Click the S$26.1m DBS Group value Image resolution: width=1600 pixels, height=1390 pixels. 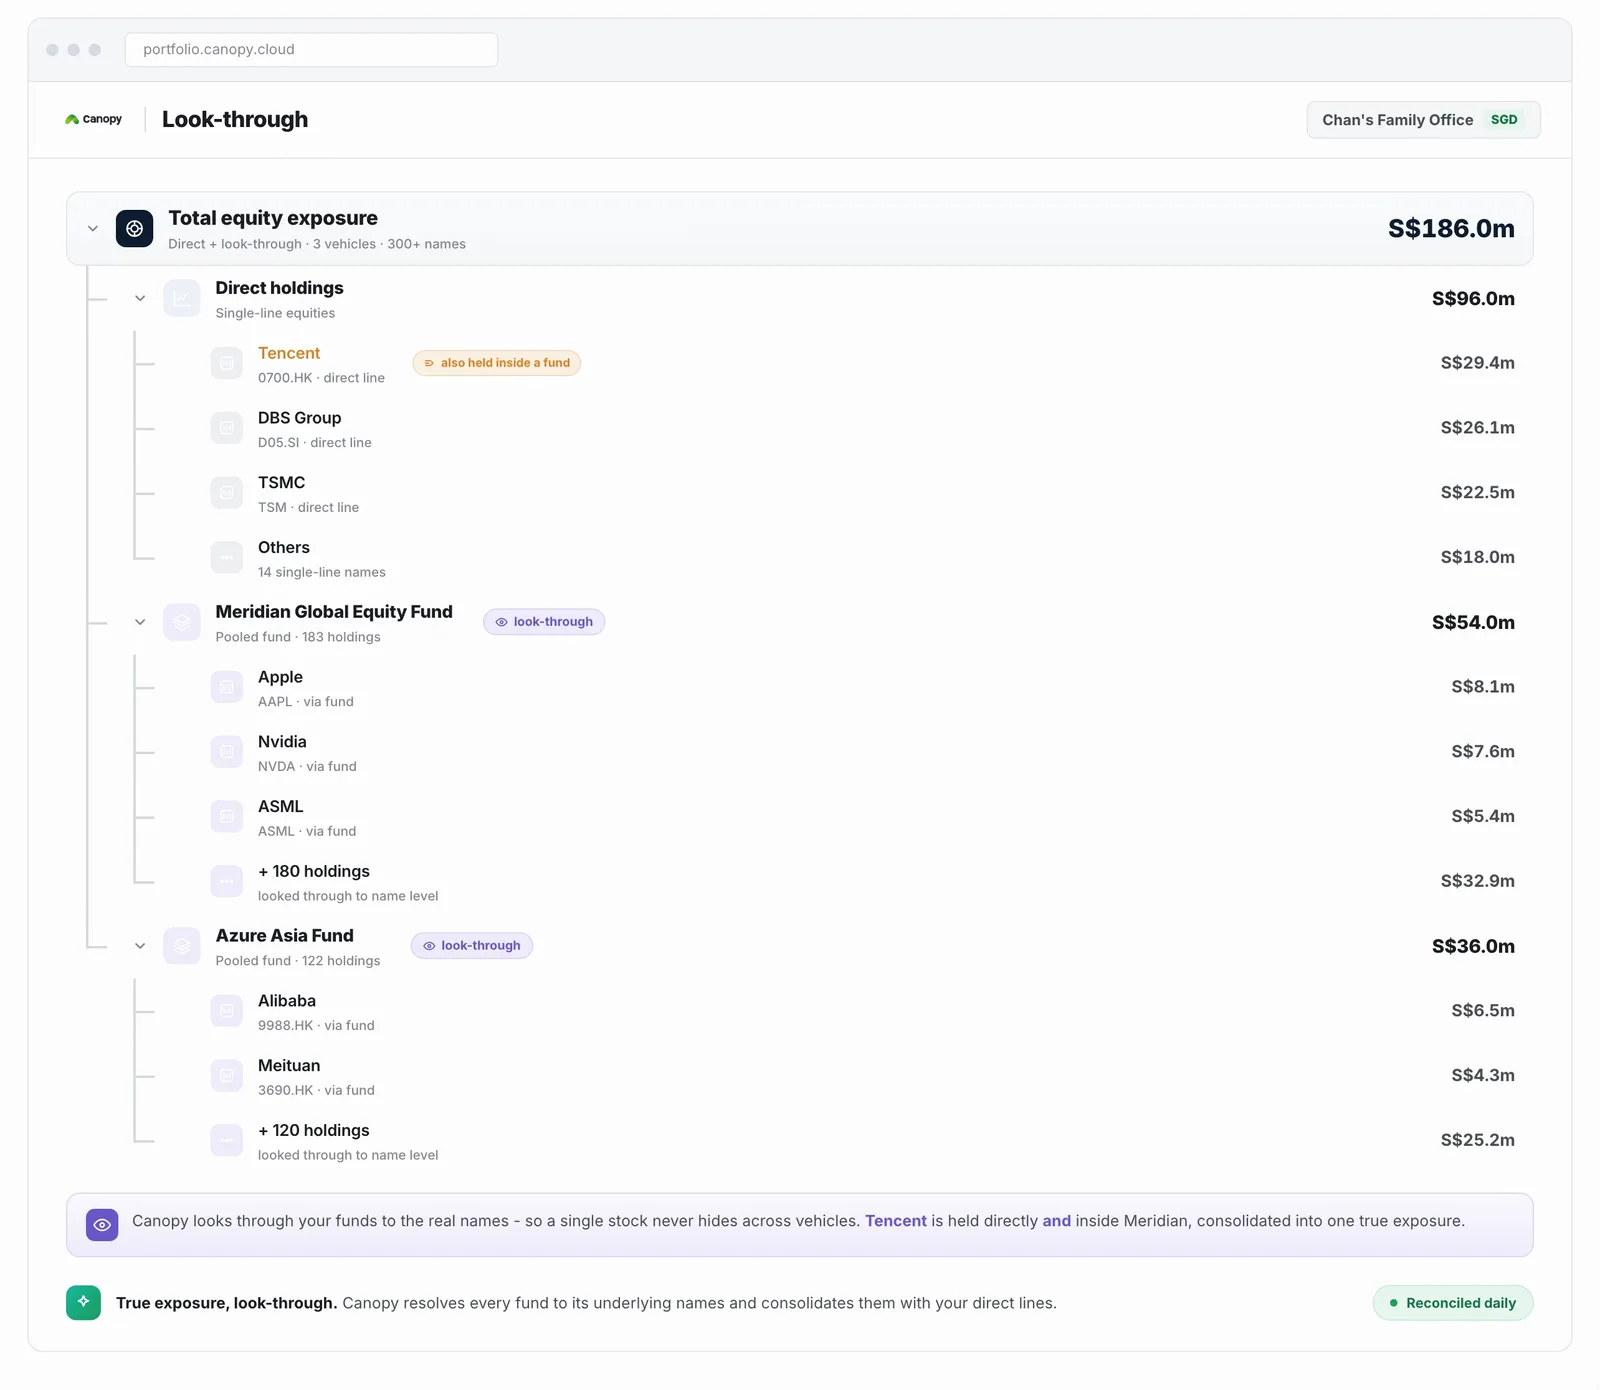point(1477,428)
